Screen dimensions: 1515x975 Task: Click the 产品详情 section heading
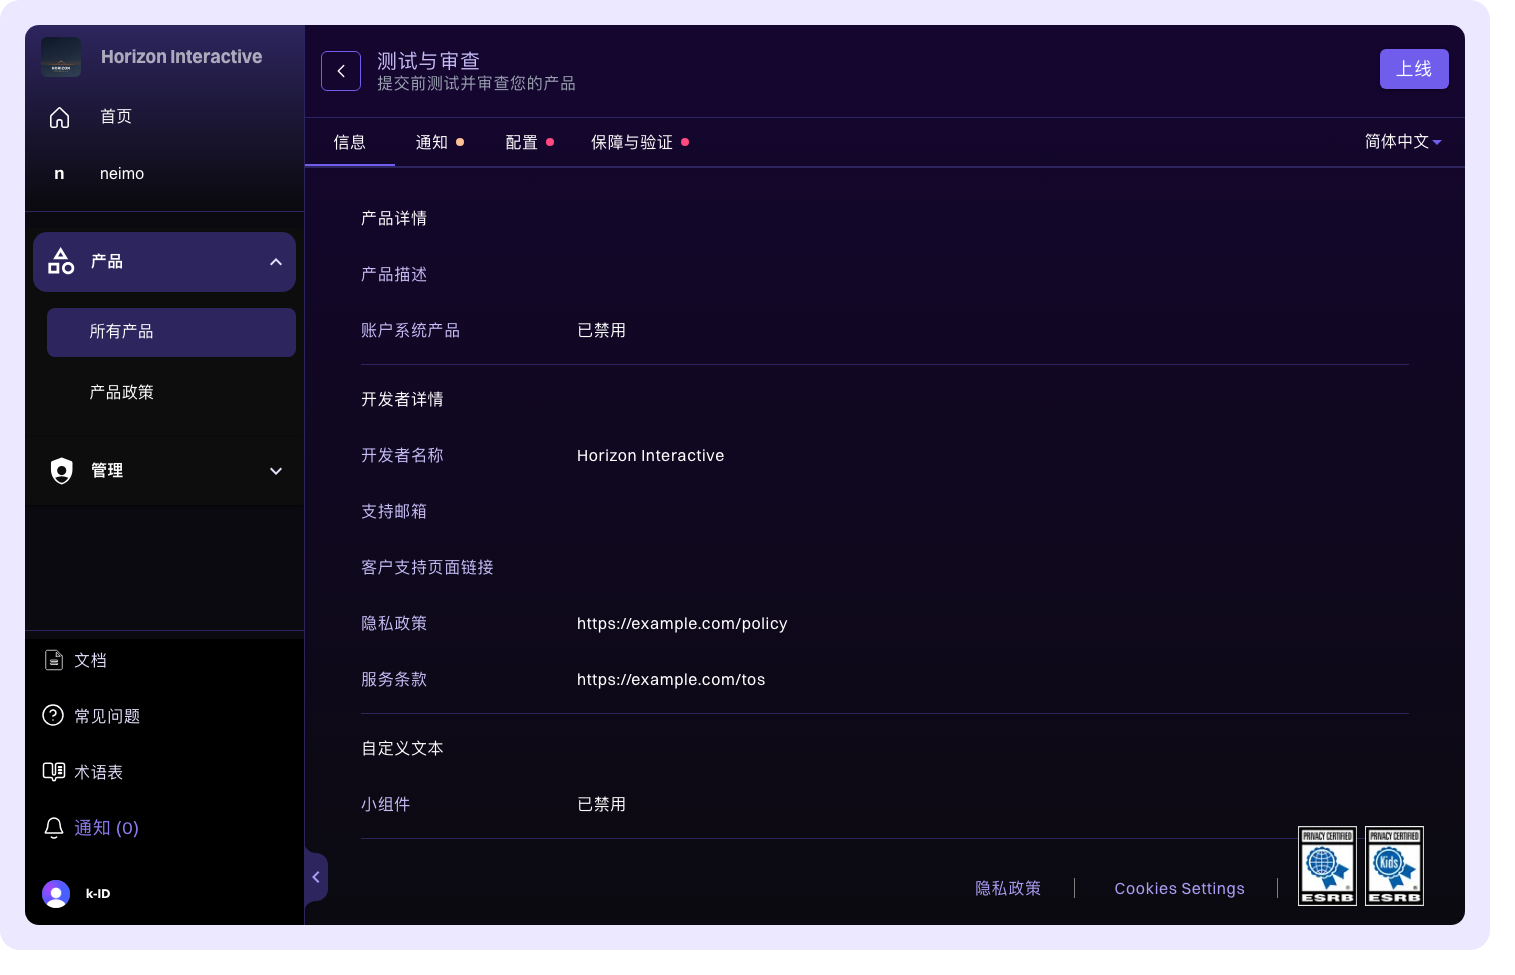tap(394, 218)
